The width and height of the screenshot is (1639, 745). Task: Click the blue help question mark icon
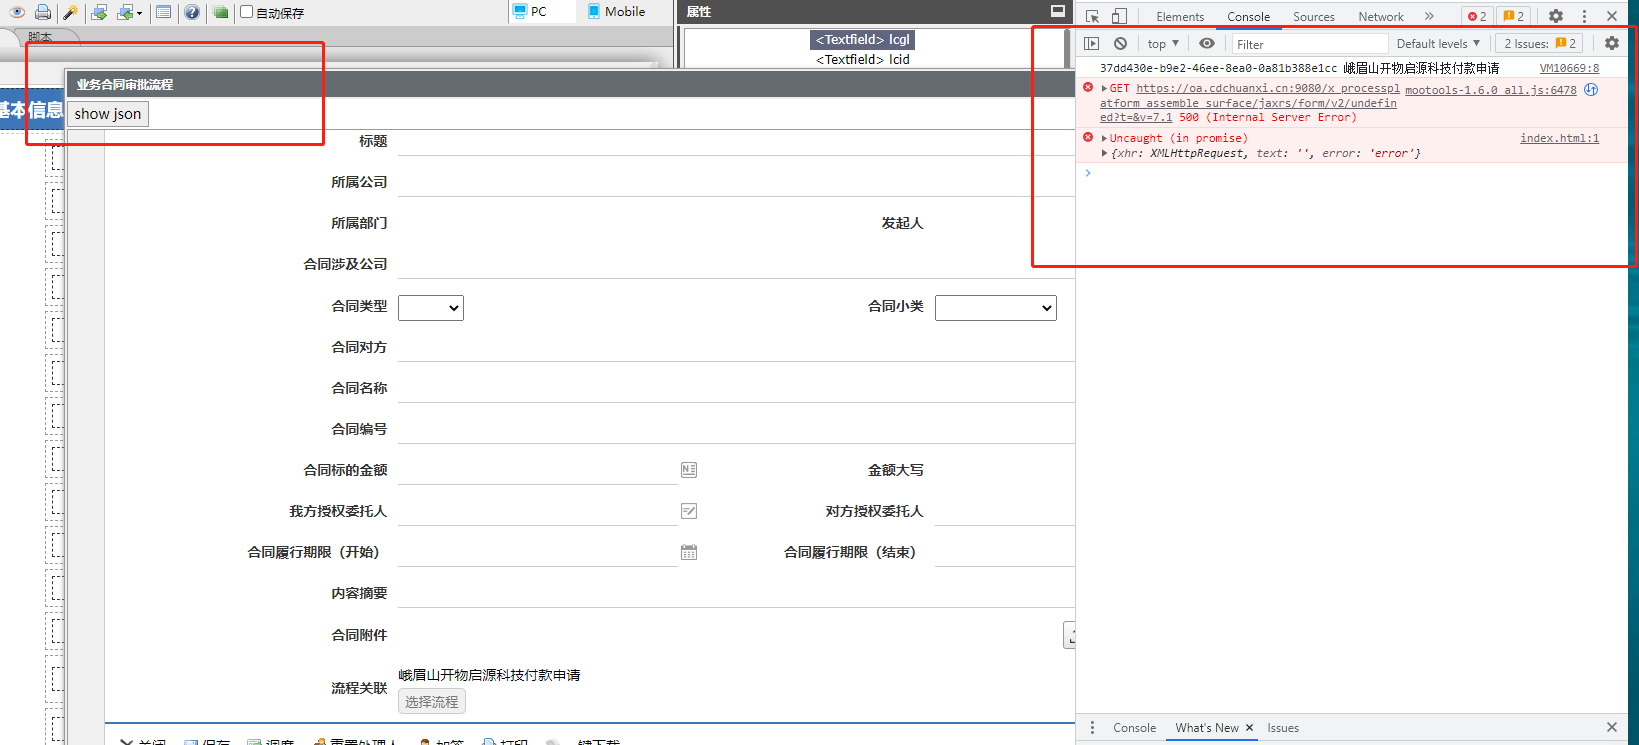click(x=192, y=12)
